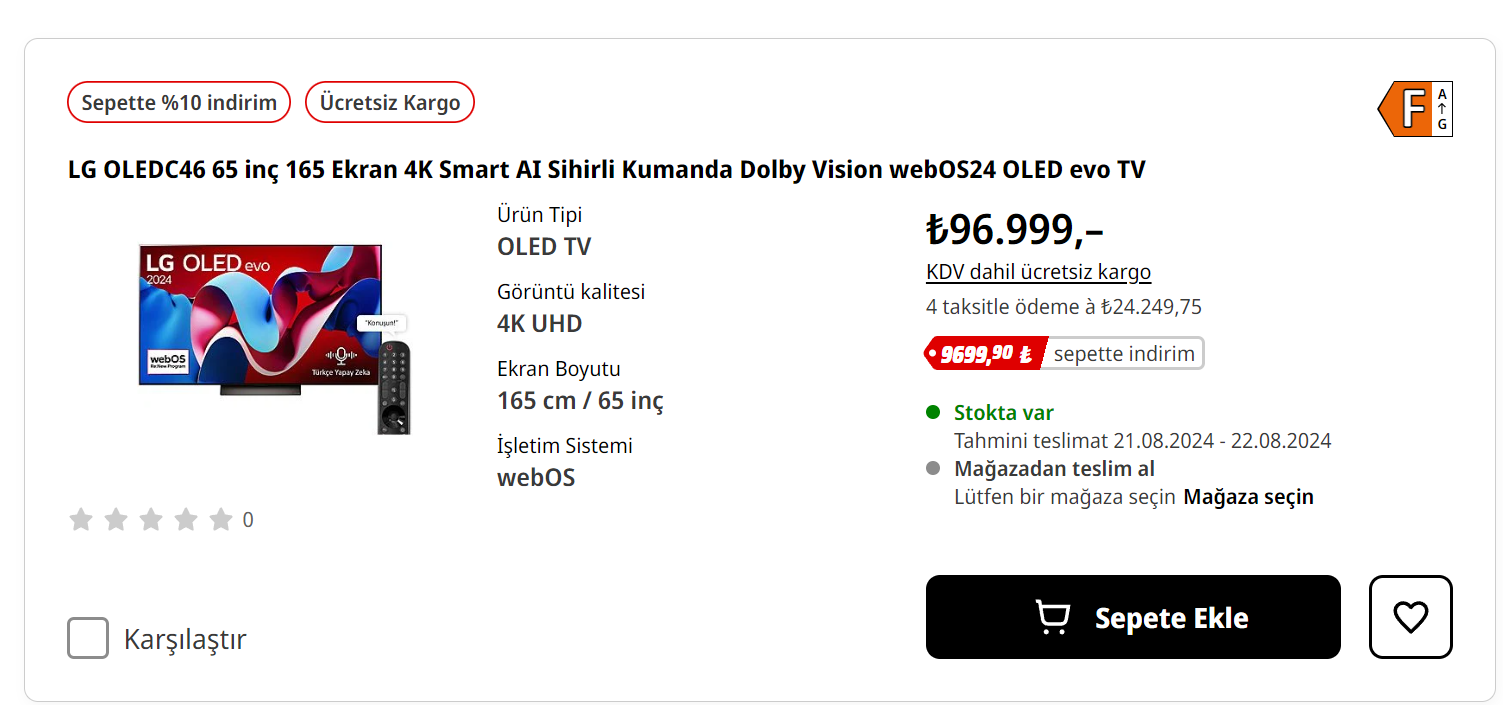Open the LG OLEDC46 product title

tap(606, 170)
